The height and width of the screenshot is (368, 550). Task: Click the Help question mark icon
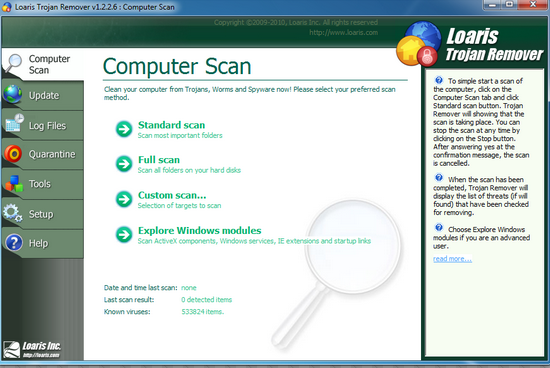pos(14,242)
